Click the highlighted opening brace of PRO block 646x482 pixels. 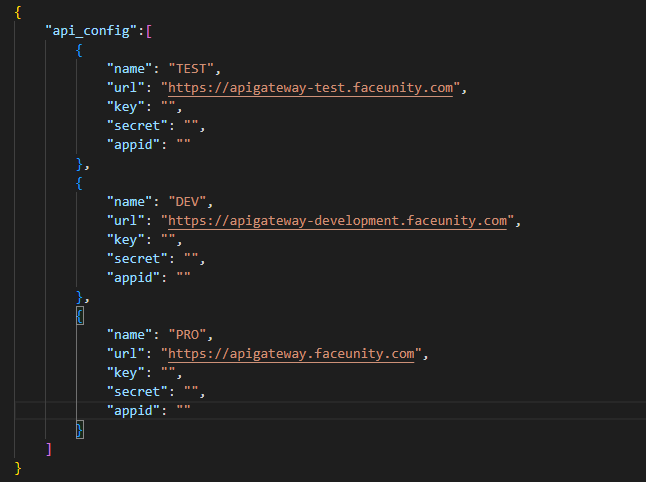(x=80, y=316)
